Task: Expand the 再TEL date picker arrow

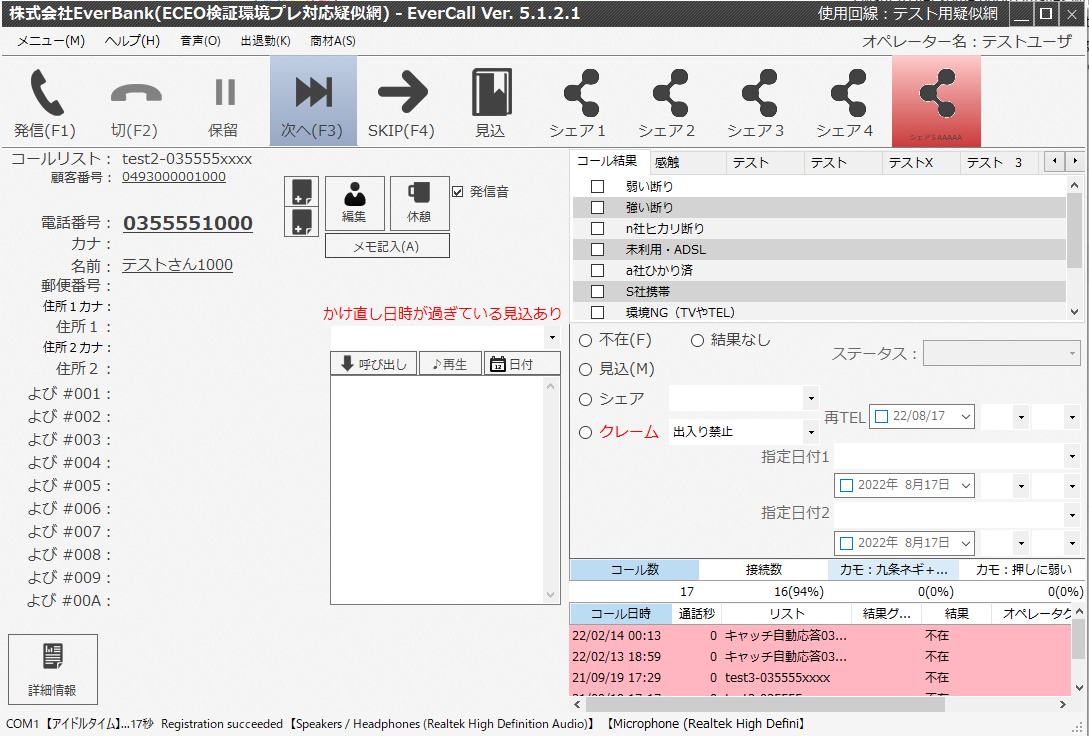Action: (x=965, y=417)
